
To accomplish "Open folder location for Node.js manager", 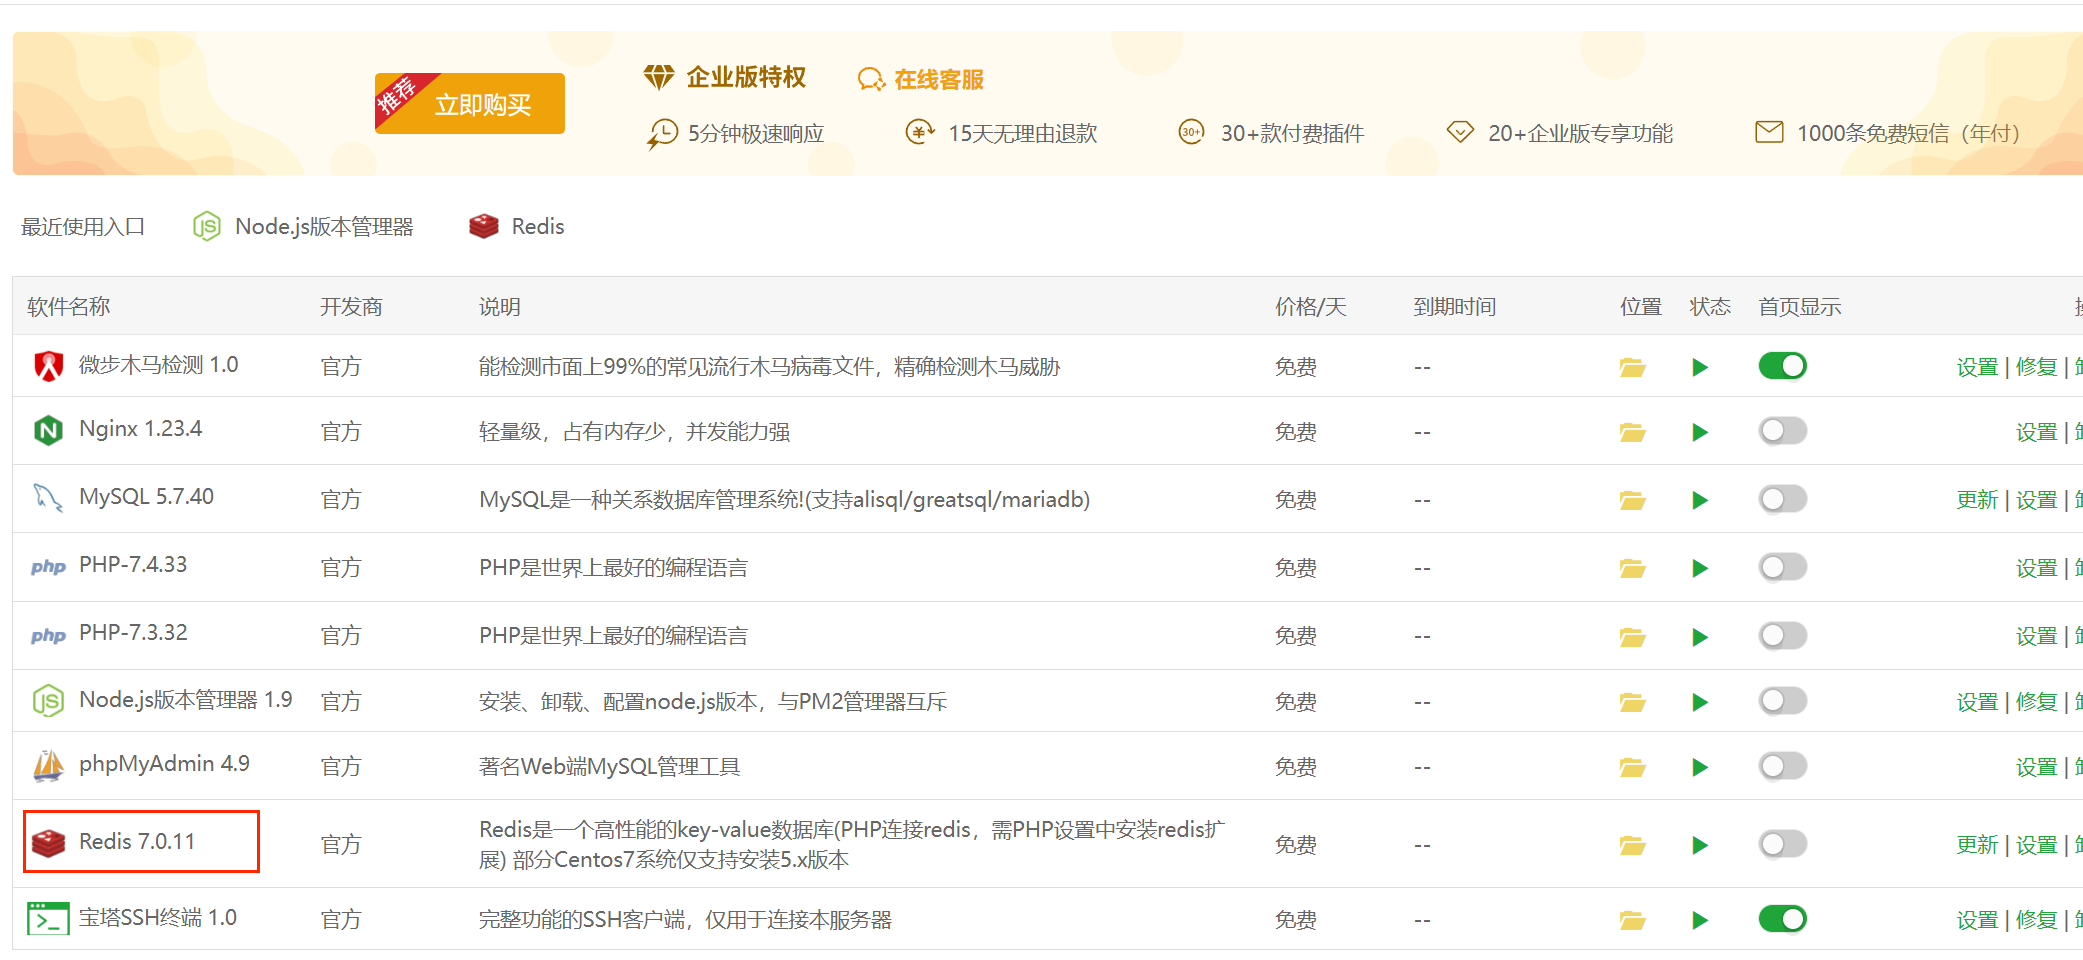I will pos(1632,702).
